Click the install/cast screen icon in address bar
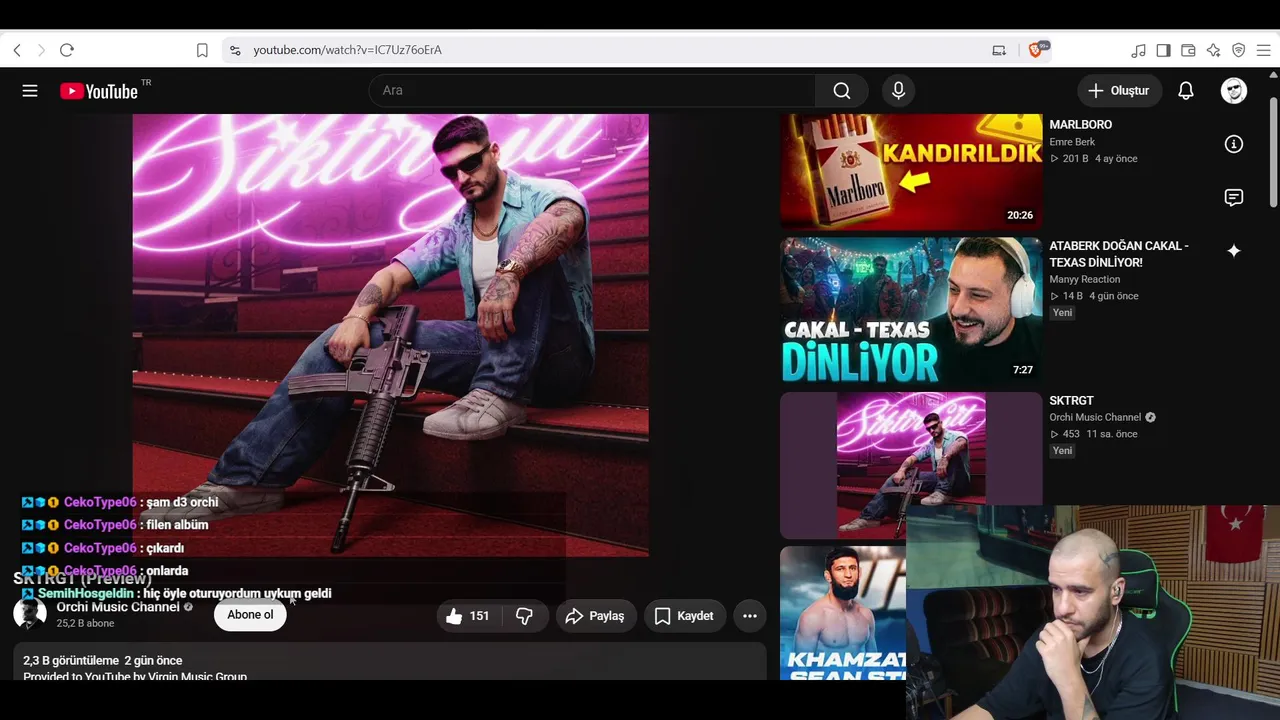 pyautogui.click(x=999, y=50)
